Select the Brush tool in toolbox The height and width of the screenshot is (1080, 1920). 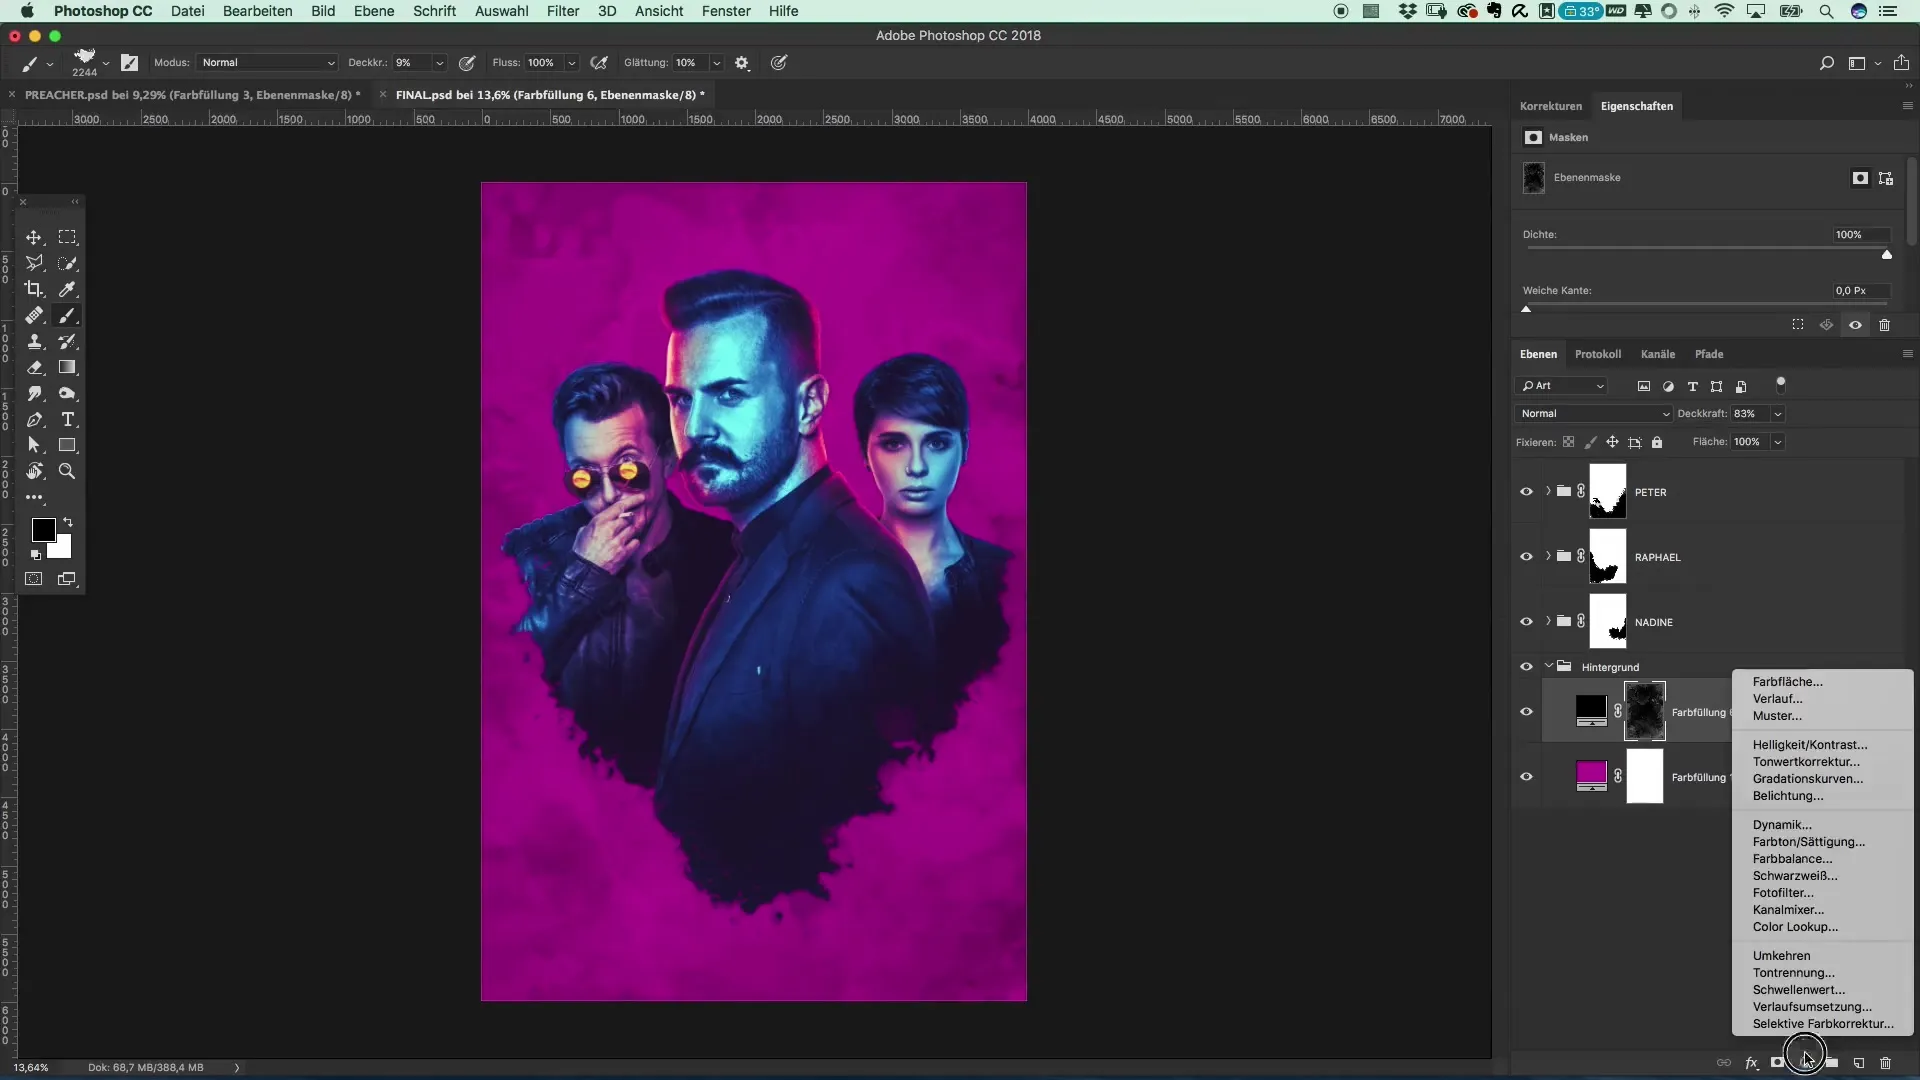67,315
